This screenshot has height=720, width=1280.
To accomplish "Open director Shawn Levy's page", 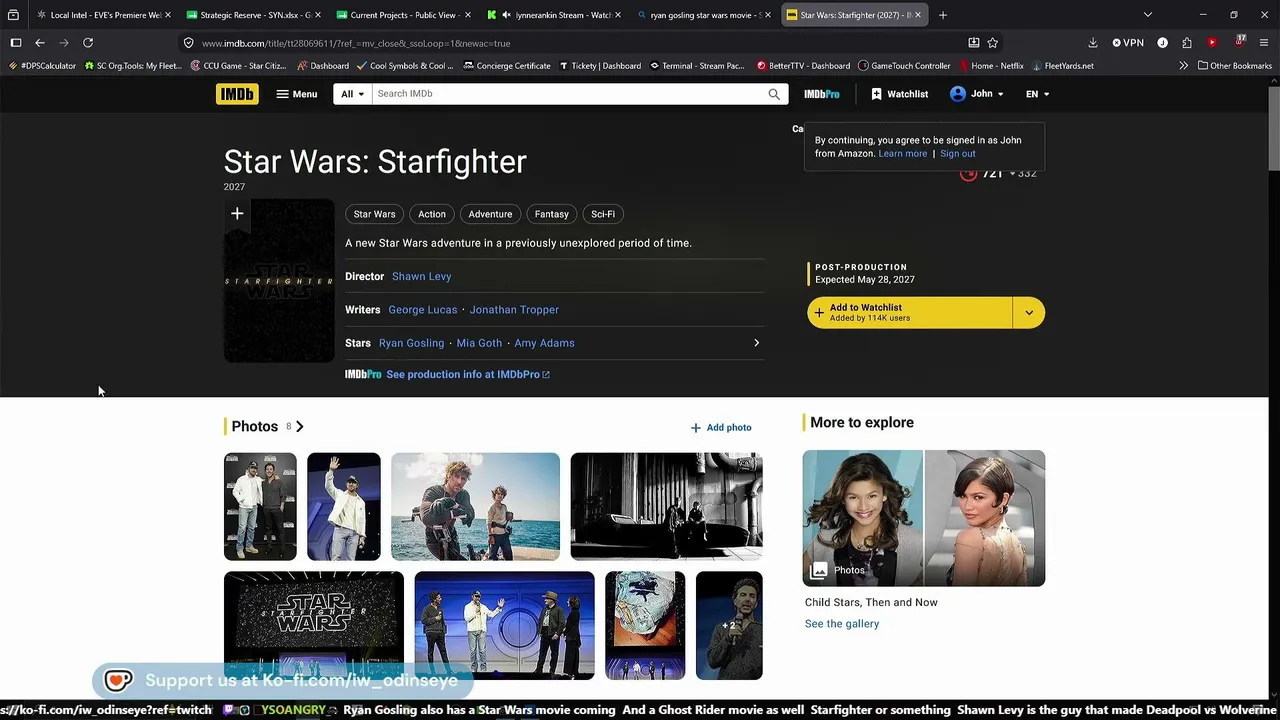I will pos(421,276).
